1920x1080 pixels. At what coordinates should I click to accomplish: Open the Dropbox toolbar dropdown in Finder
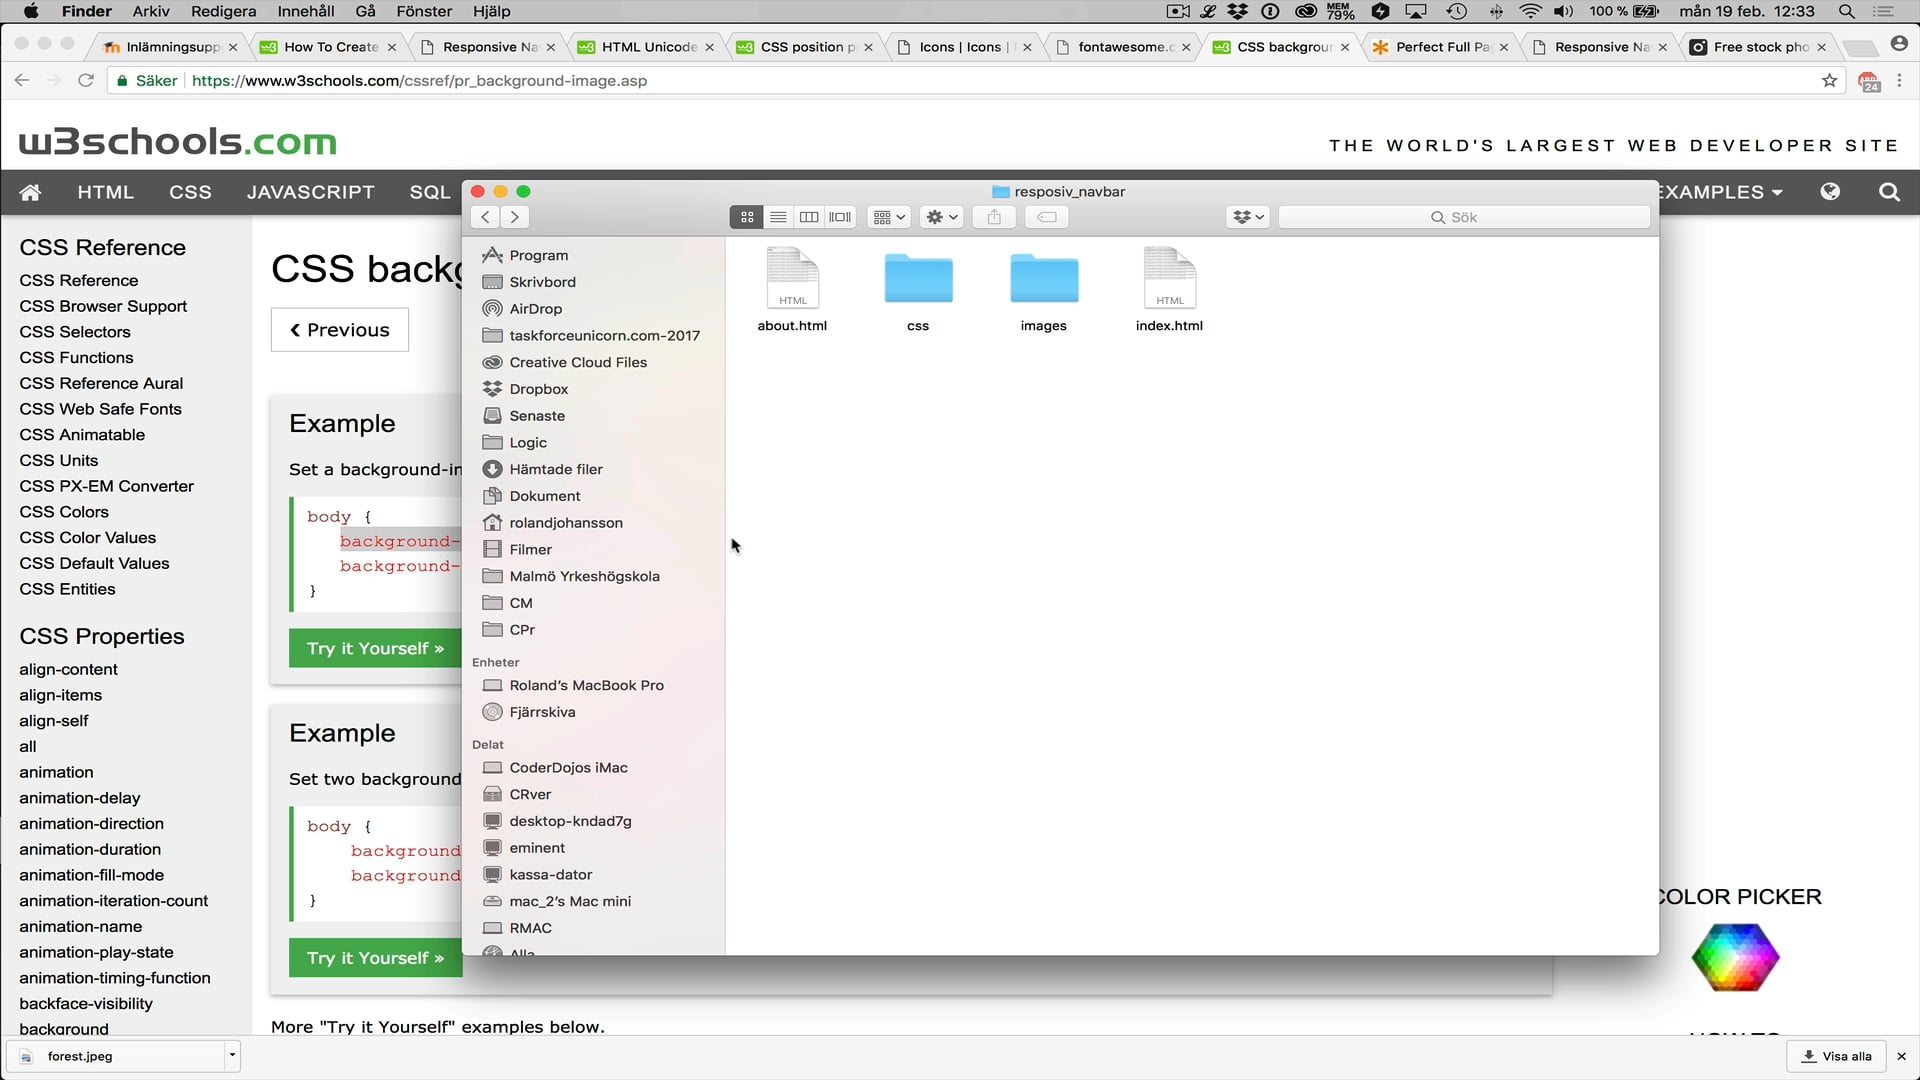pyautogui.click(x=1248, y=217)
